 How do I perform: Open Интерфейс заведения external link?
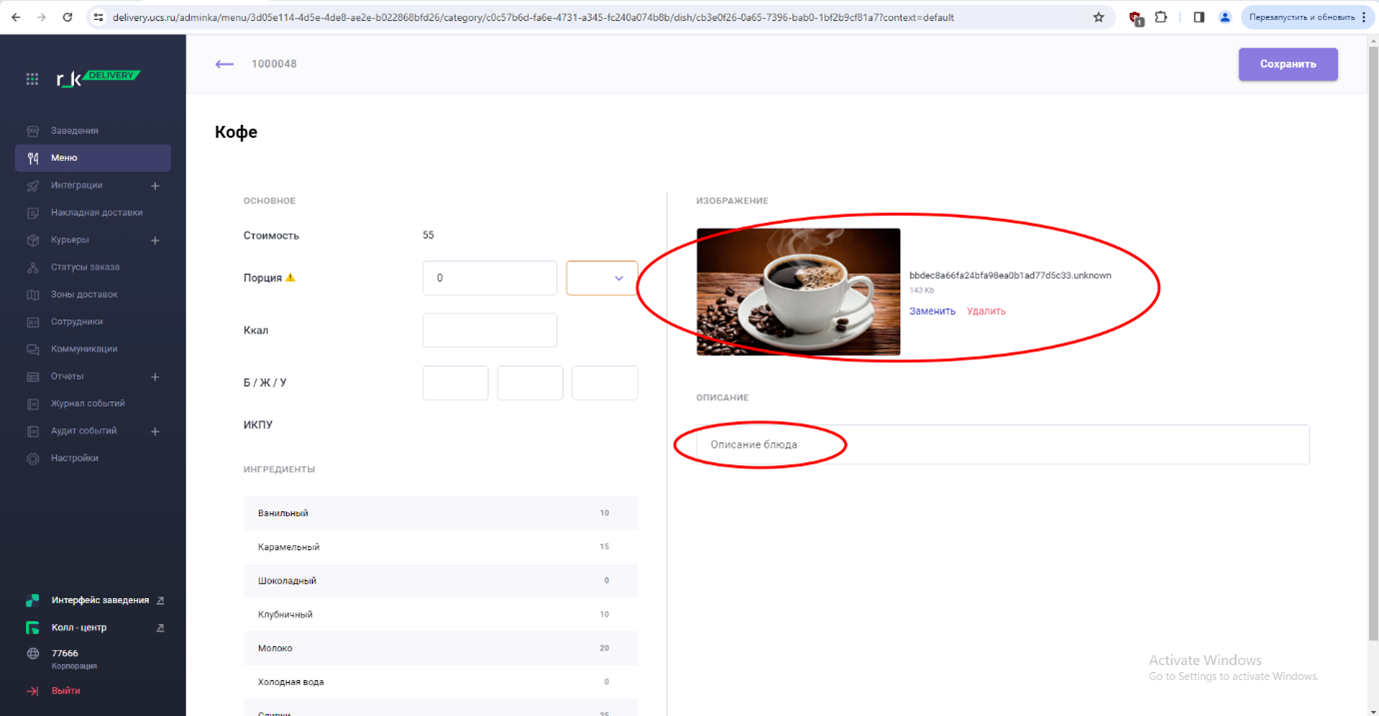pos(160,600)
